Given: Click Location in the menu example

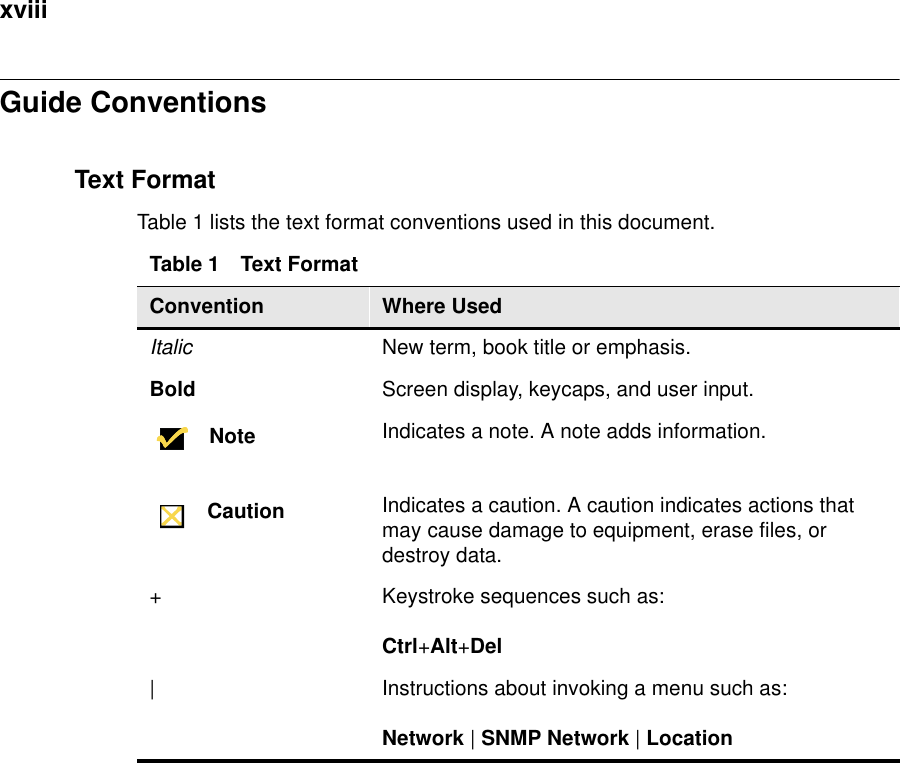Looking at the screenshot, I should (689, 739).
